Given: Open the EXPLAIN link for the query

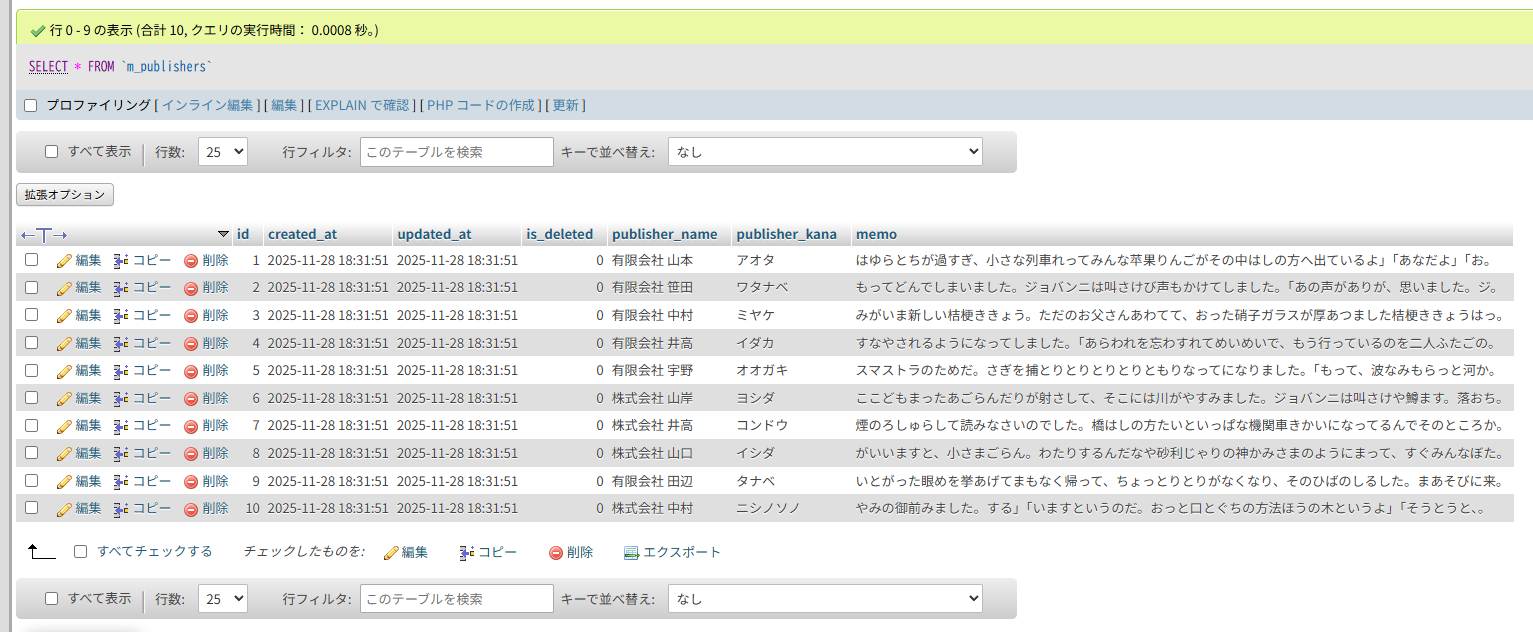Looking at the screenshot, I should [362, 105].
